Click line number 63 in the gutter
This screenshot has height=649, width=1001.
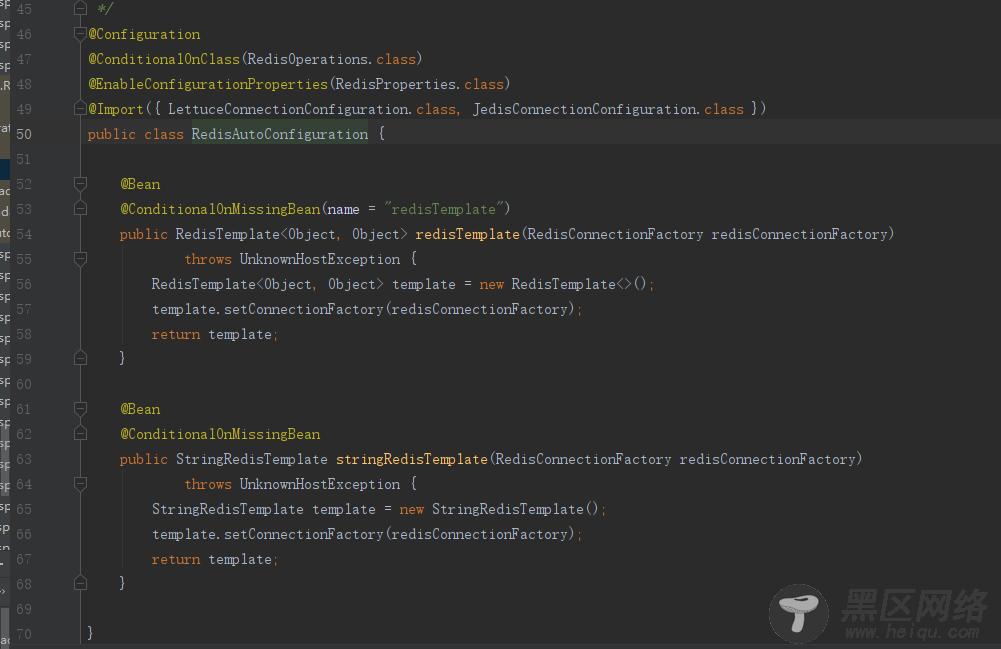(x=24, y=459)
